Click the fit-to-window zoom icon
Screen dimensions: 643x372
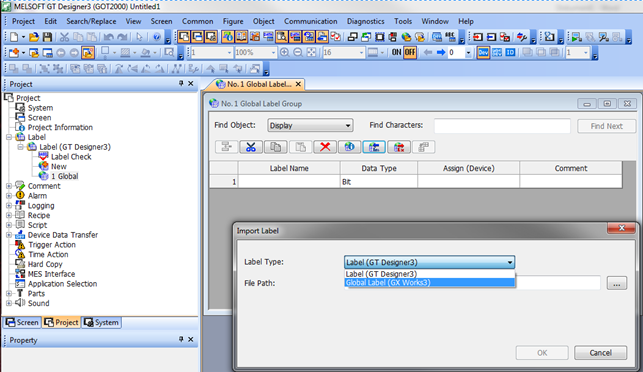[x=312, y=52]
